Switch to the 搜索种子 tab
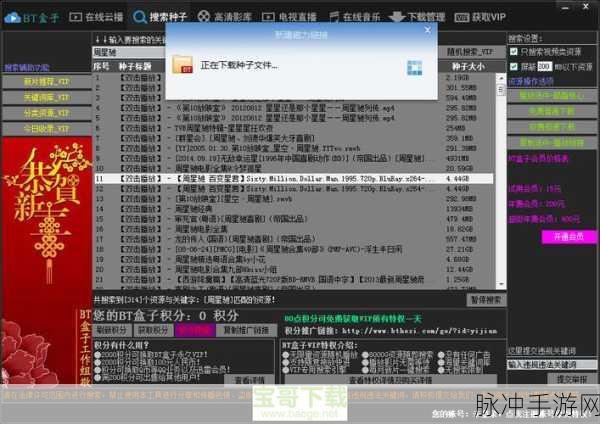 (160, 17)
